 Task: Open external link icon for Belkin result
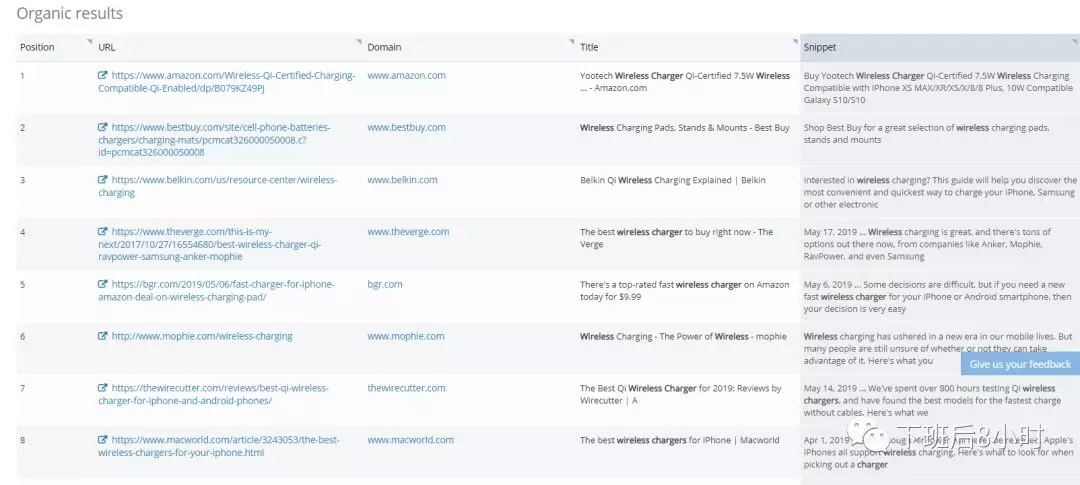click(x=103, y=180)
